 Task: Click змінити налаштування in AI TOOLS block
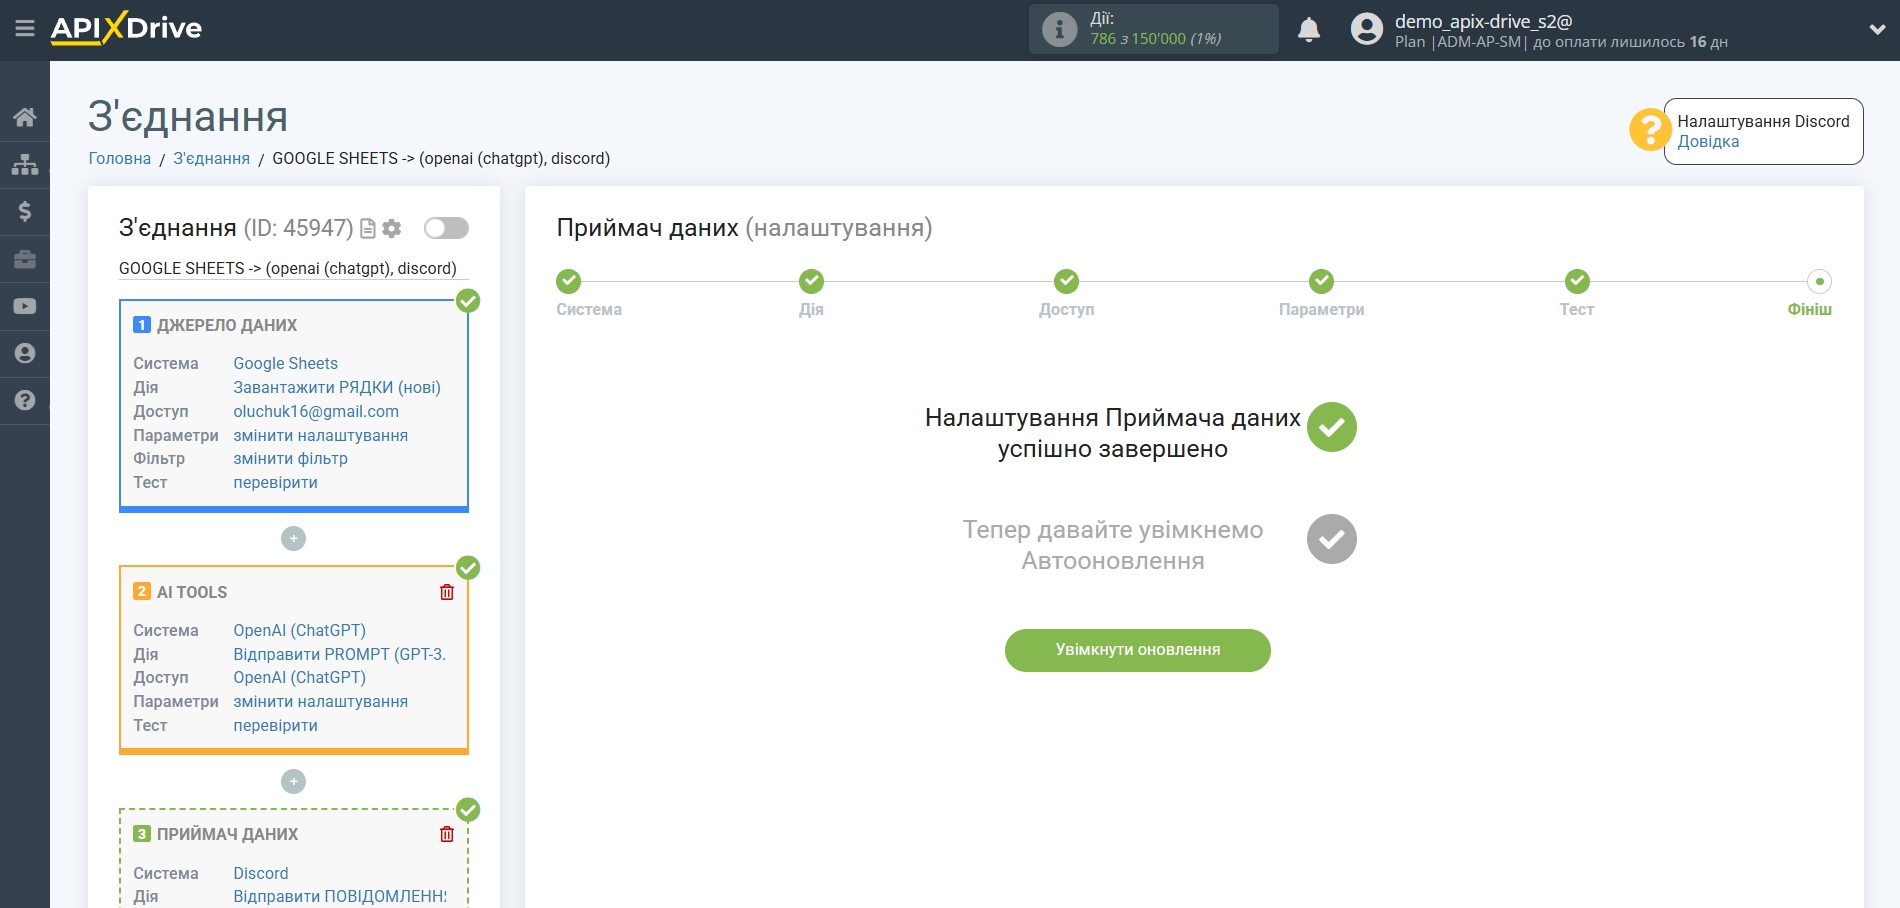[x=320, y=701]
